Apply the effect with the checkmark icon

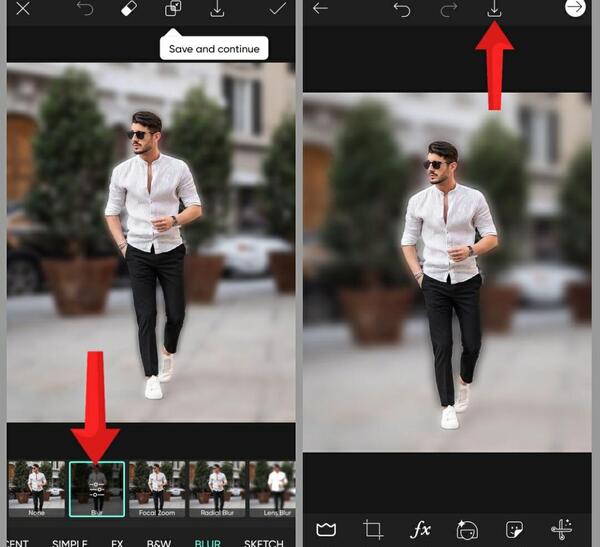click(277, 8)
